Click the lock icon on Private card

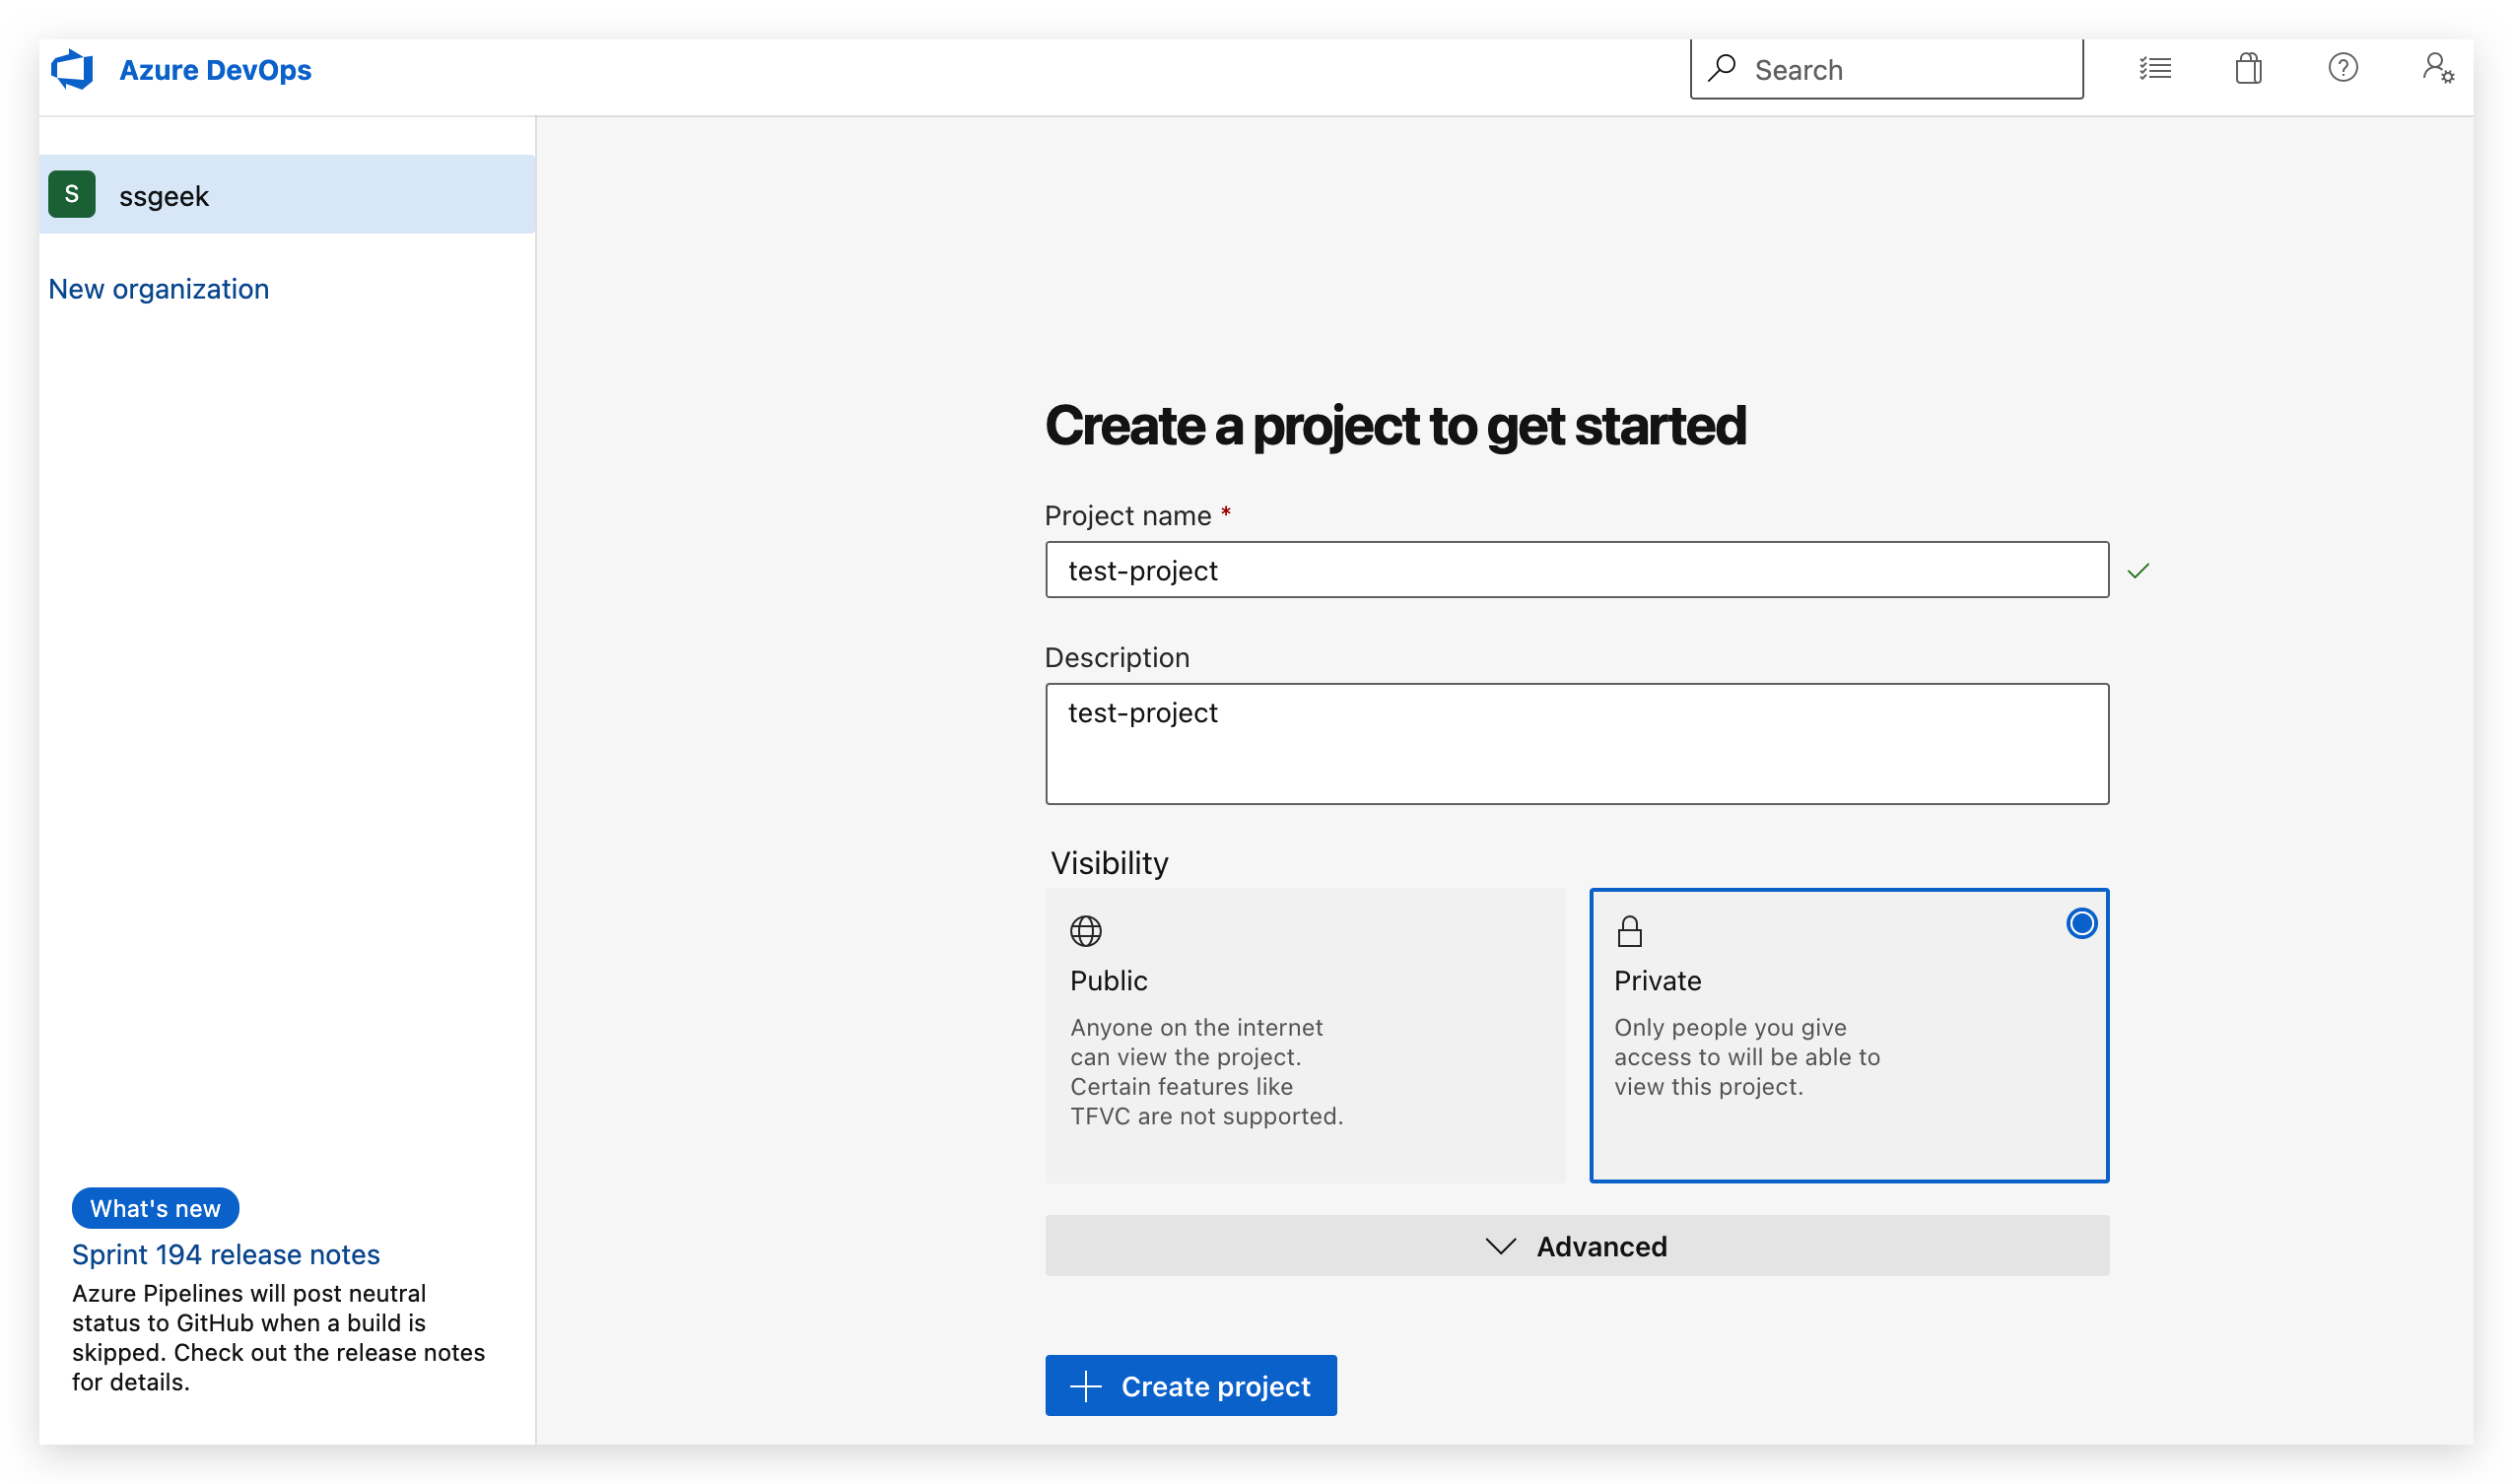1629,931
